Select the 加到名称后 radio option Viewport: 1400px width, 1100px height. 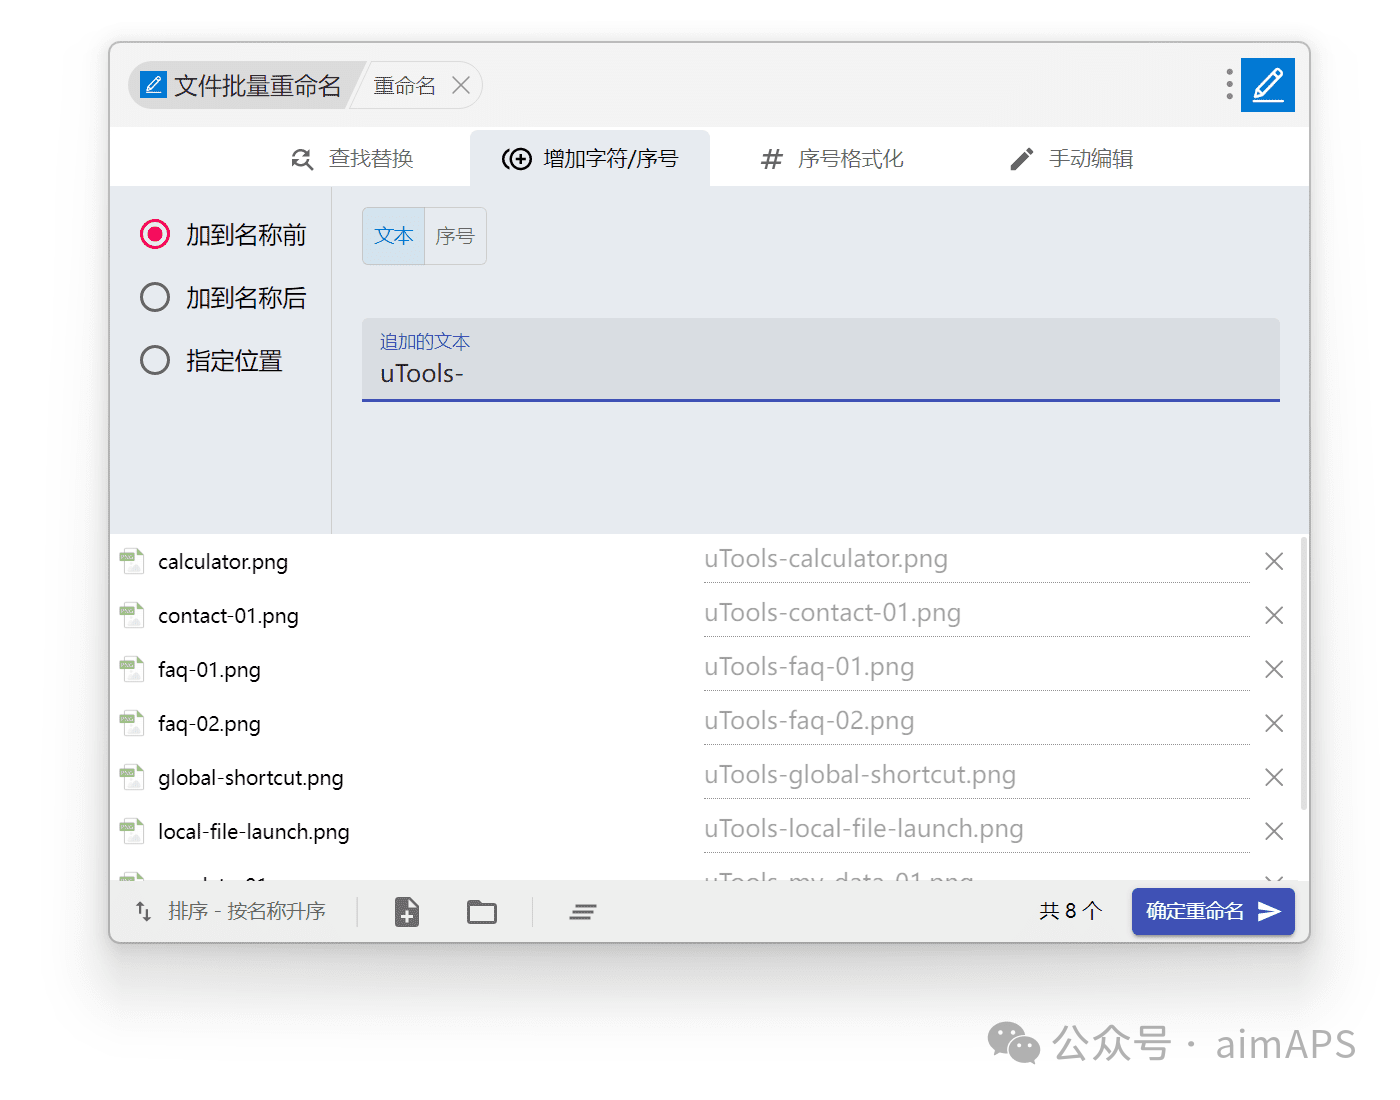(x=155, y=297)
